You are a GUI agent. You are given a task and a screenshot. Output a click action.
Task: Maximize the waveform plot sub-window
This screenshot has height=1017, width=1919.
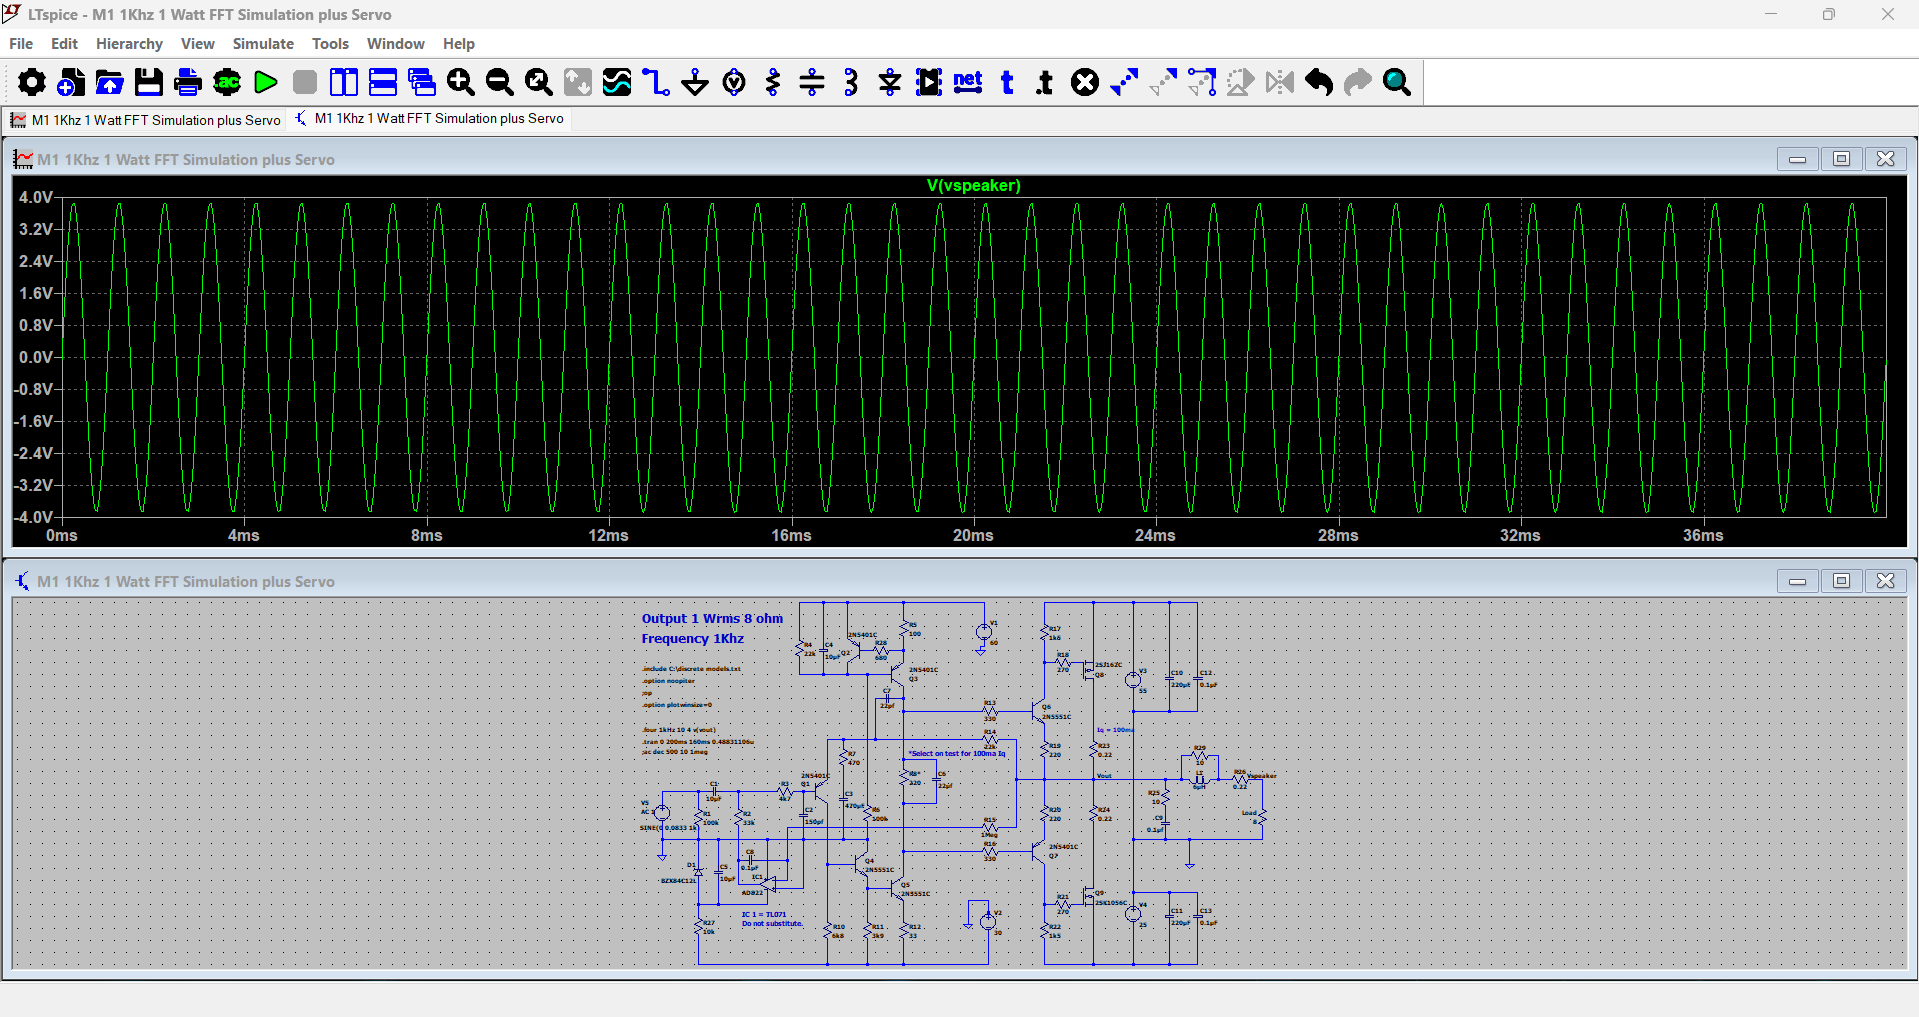[x=1841, y=159]
